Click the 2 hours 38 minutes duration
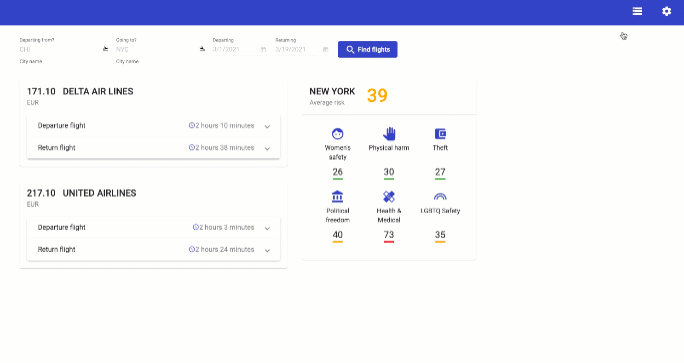Image resolution: width=684 pixels, height=363 pixels. click(x=225, y=147)
